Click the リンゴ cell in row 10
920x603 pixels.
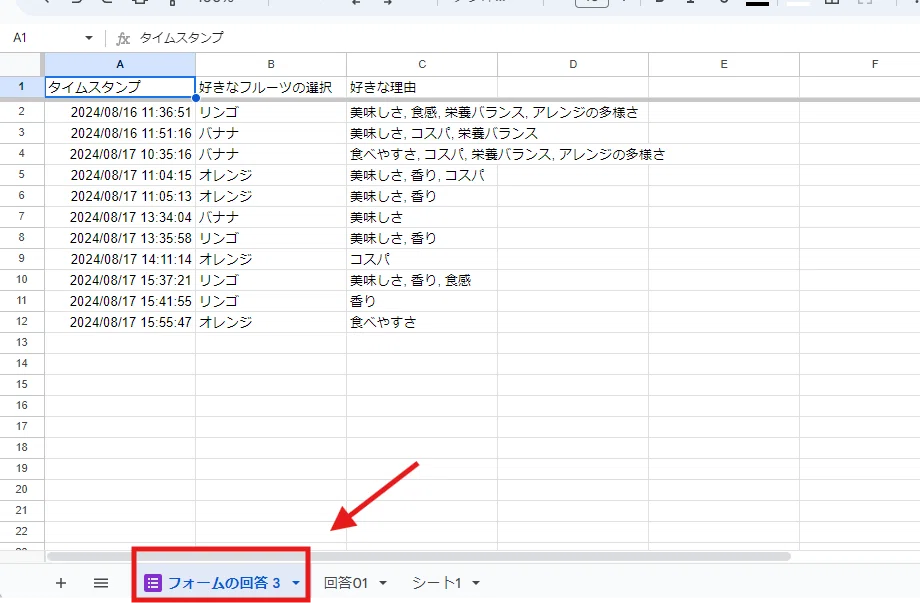pos(271,280)
